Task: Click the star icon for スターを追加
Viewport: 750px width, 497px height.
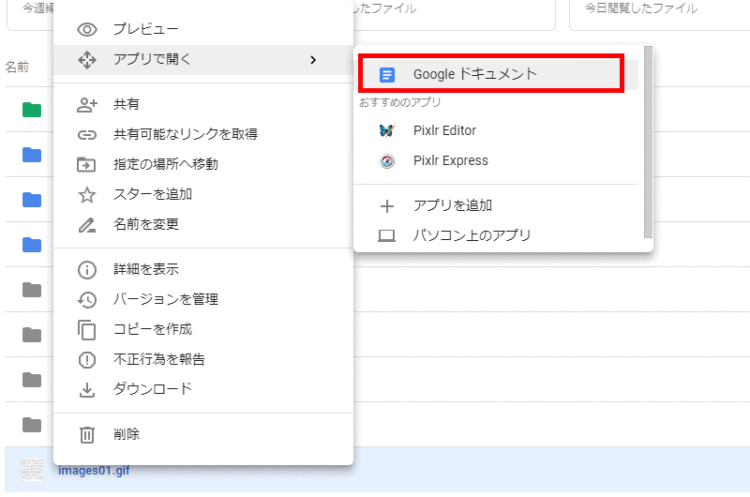Action: click(x=87, y=194)
